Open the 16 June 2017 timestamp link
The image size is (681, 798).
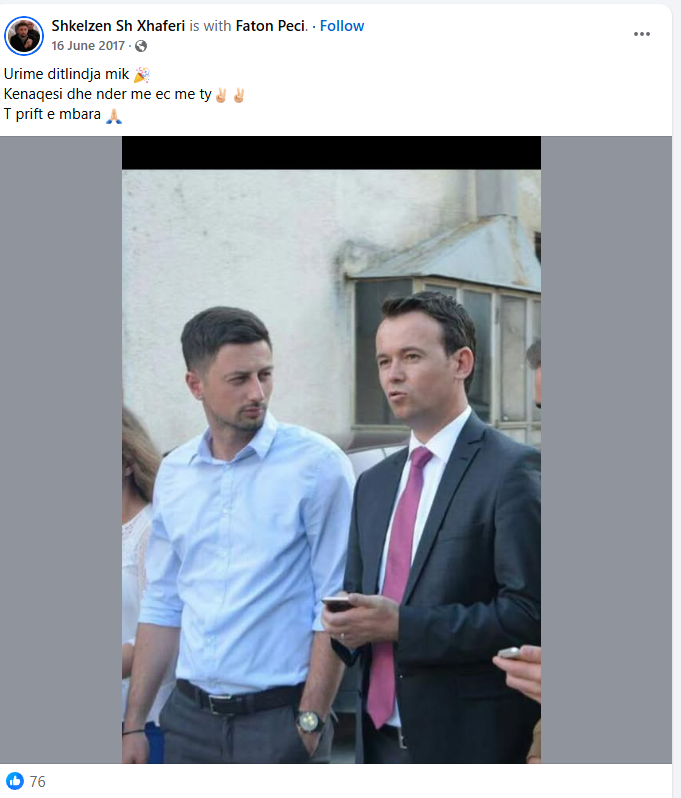coord(88,46)
